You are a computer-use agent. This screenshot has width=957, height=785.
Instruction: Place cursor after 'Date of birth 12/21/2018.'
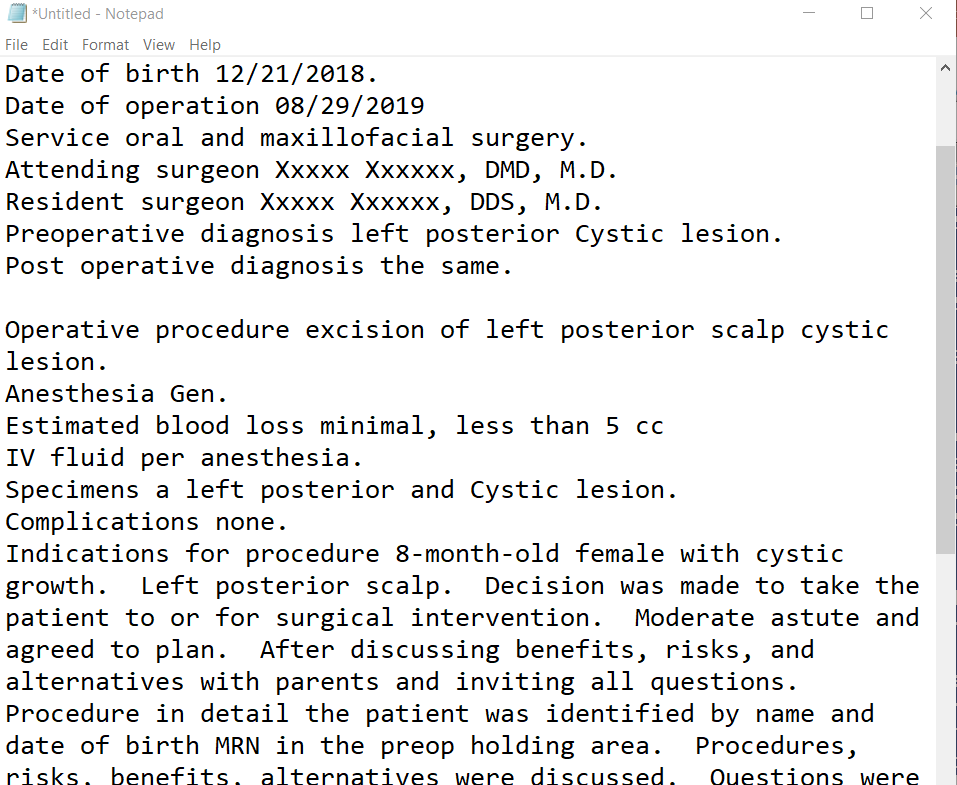pyautogui.click(x=379, y=74)
